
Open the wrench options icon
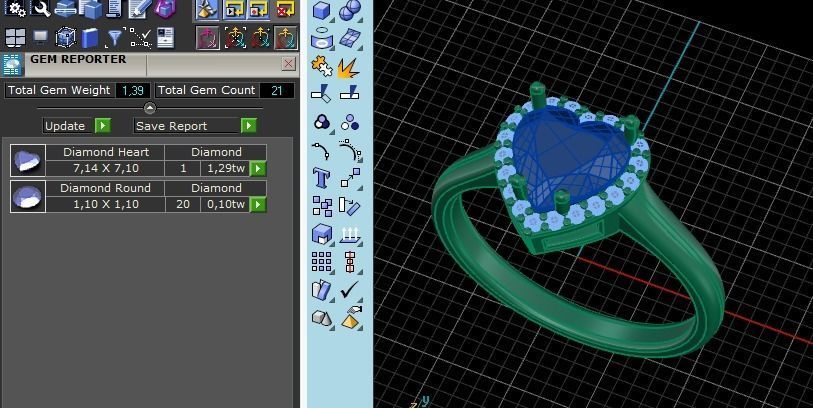(40, 8)
